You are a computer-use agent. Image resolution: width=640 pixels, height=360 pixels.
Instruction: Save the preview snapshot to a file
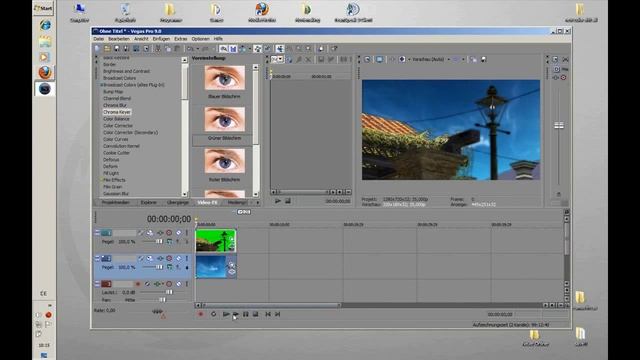click(x=484, y=60)
